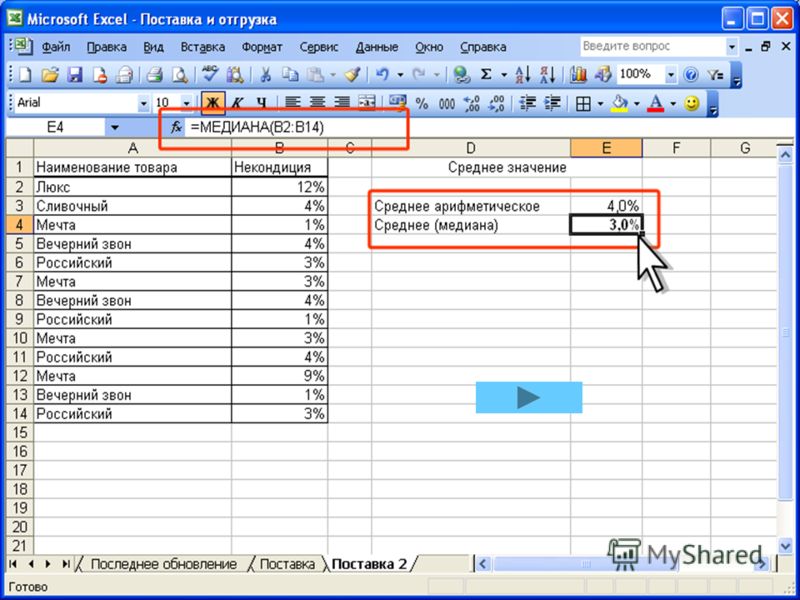Insert hyperlink with globe icon
800x600 pixels.
(x=461, y=75)
